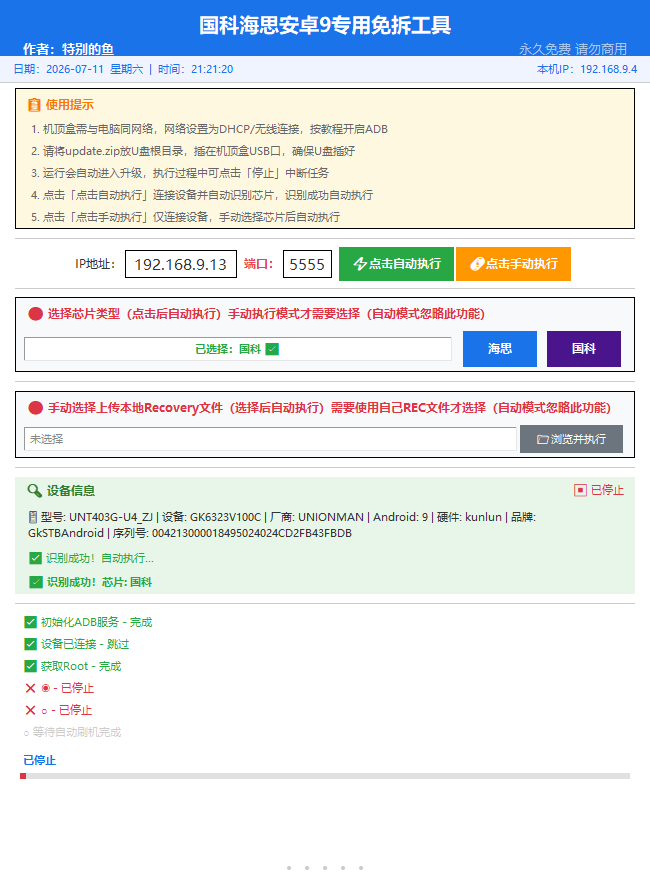Click the check icon beside 获取Root - 完成
The width and height of the screenshot is (650, 880).
click(30, 666)
